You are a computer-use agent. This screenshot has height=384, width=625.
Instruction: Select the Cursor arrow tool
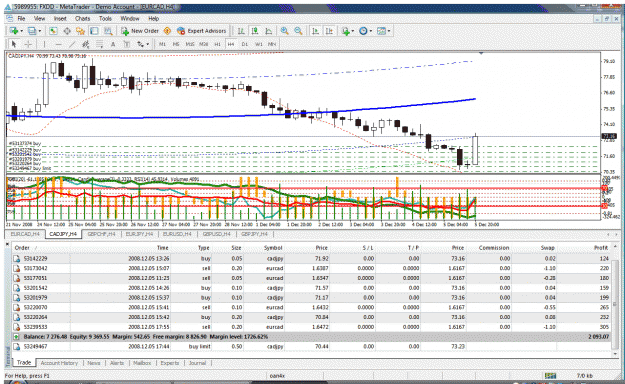point(14,44)
